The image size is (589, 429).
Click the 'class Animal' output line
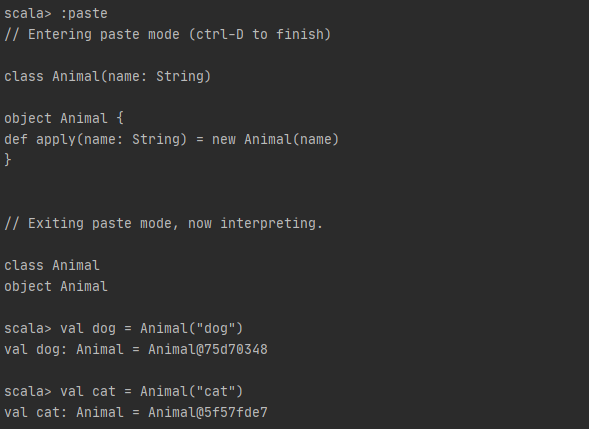point(52,266)
